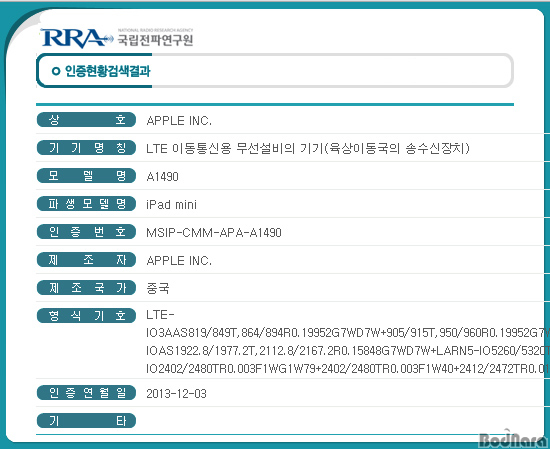This screenshot has width=550, height=450.
Task: Click the 인증번호 label
Action: tap(86, 231)
